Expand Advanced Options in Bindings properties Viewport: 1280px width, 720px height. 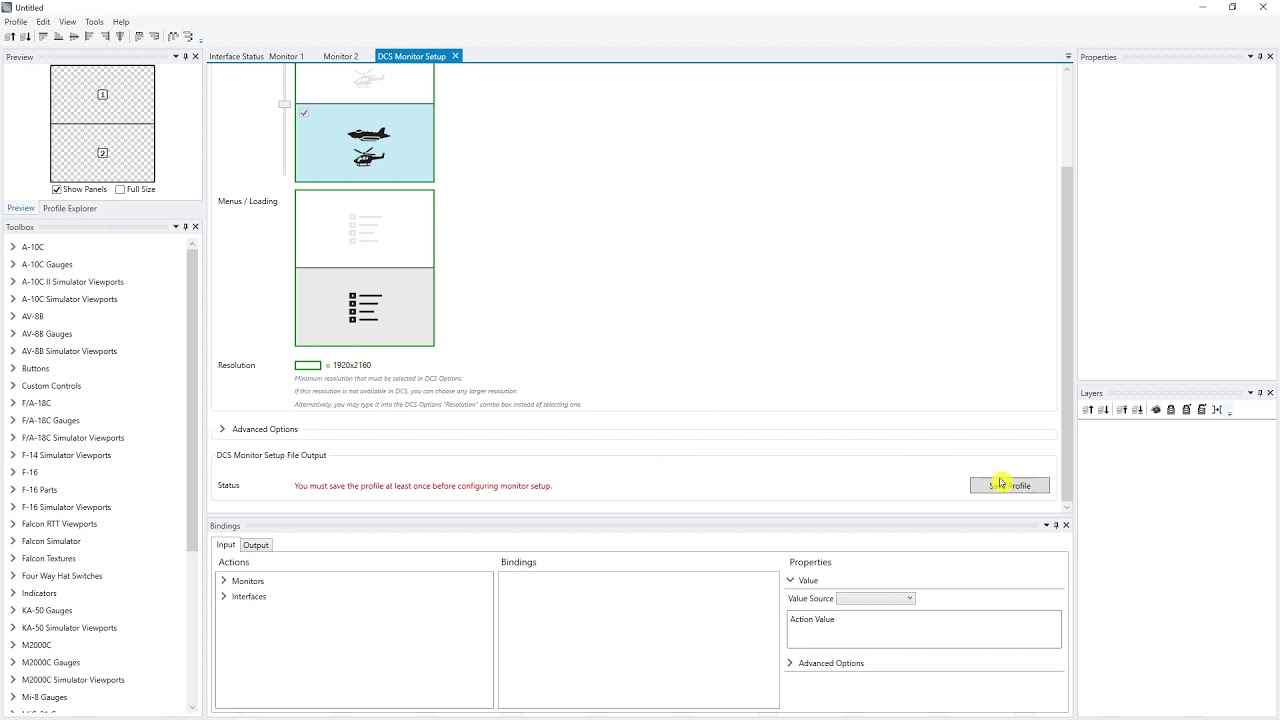[790, 663]
